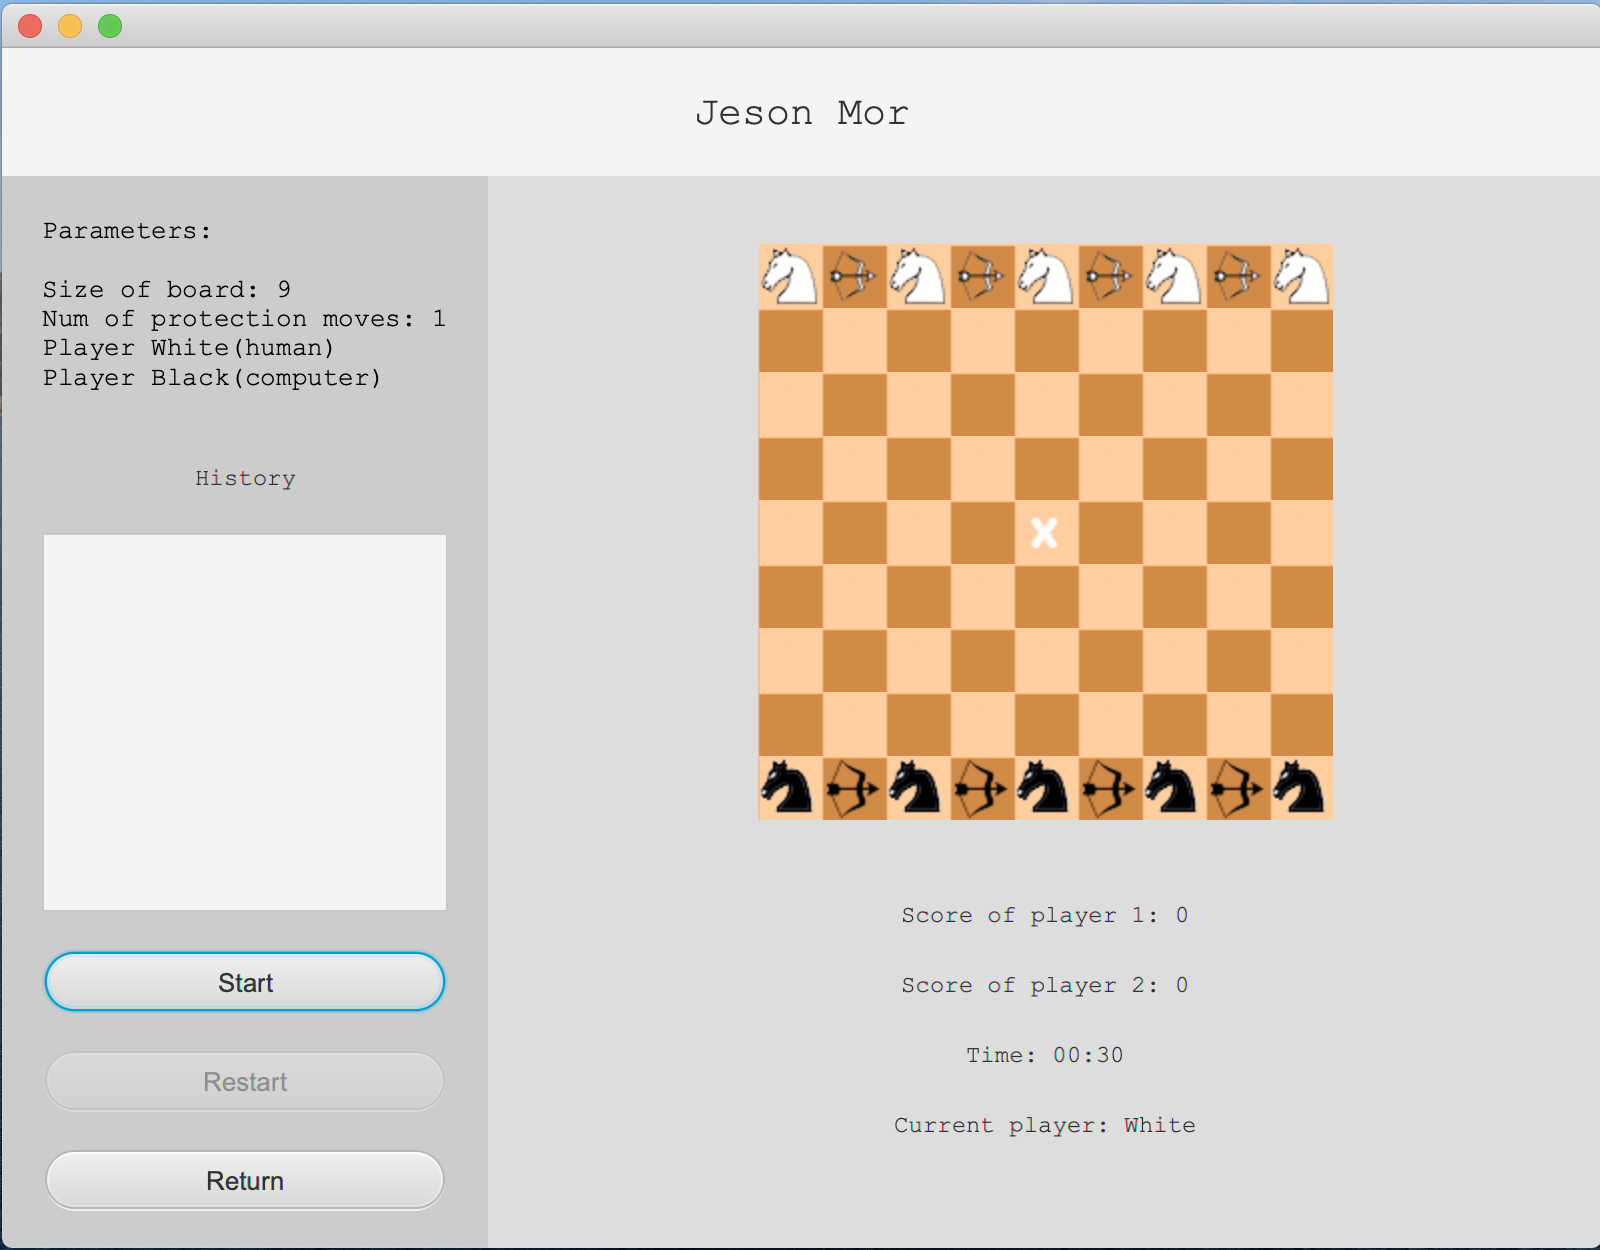Select the white archer in the eighth column
The width and height of the screenshot is (1600, 1250).
[1238, 276]
